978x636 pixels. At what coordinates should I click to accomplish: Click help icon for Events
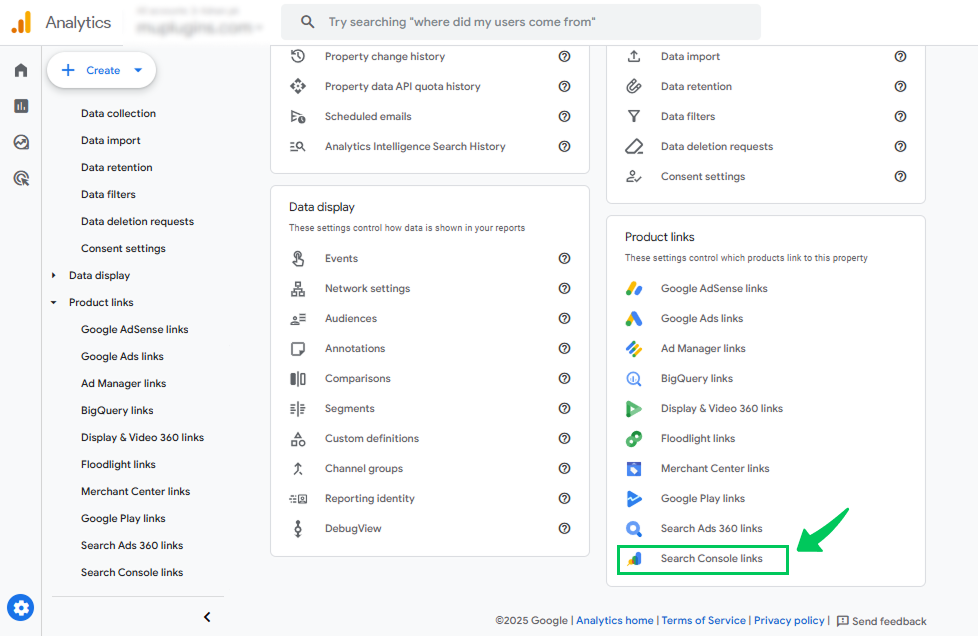564,258
